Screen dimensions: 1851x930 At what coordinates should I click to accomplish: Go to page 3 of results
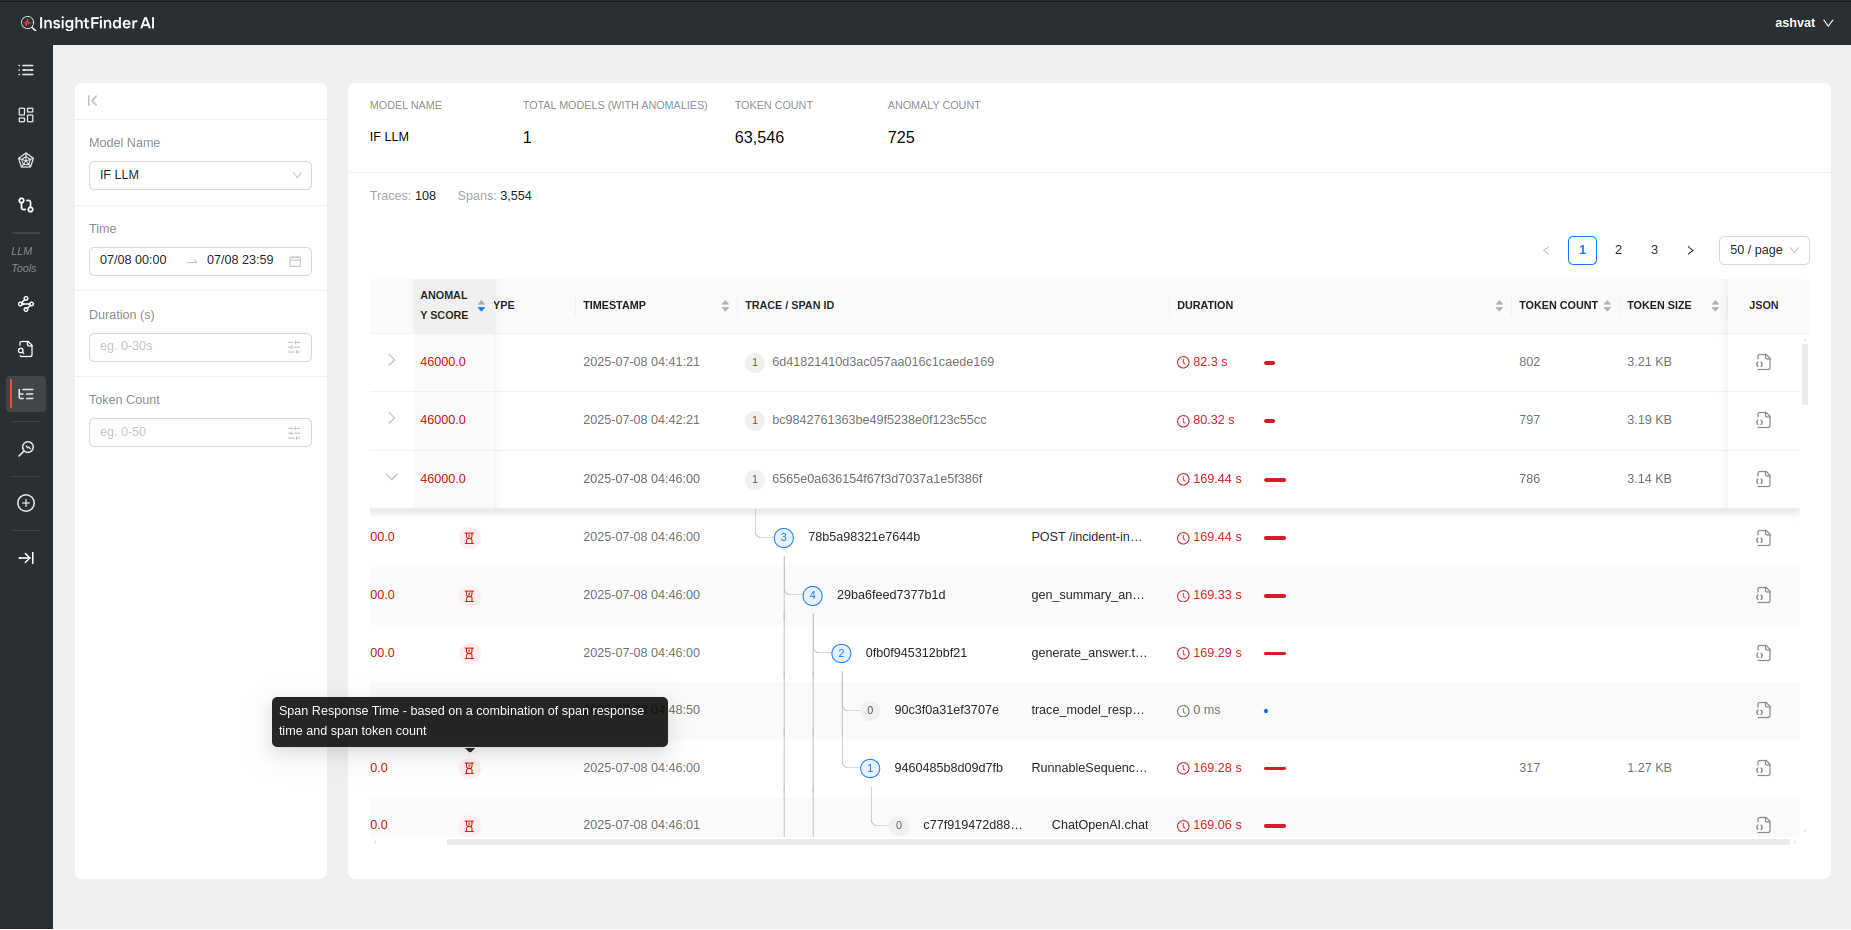point(1654,250)
